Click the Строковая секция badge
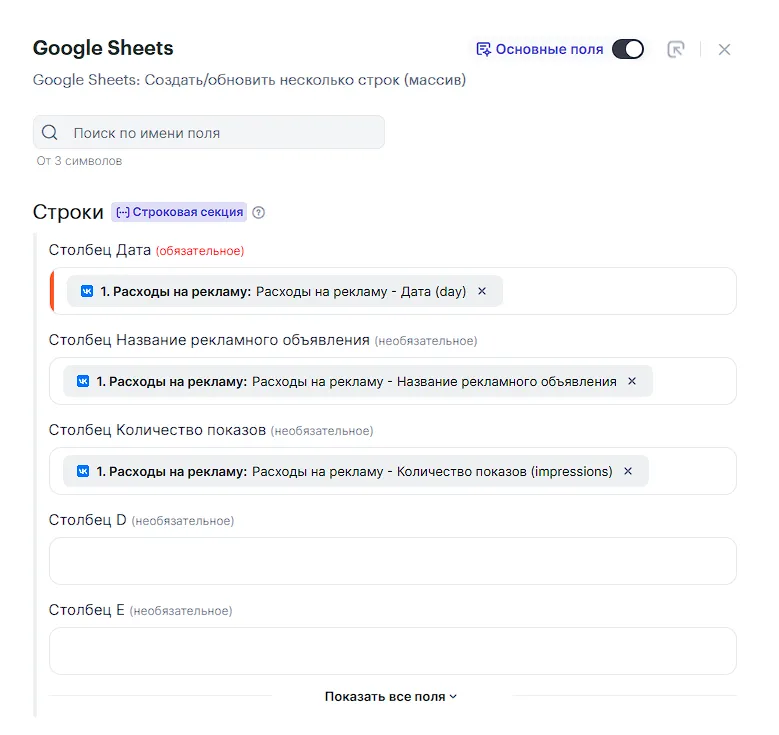 (x=179, y=212)
